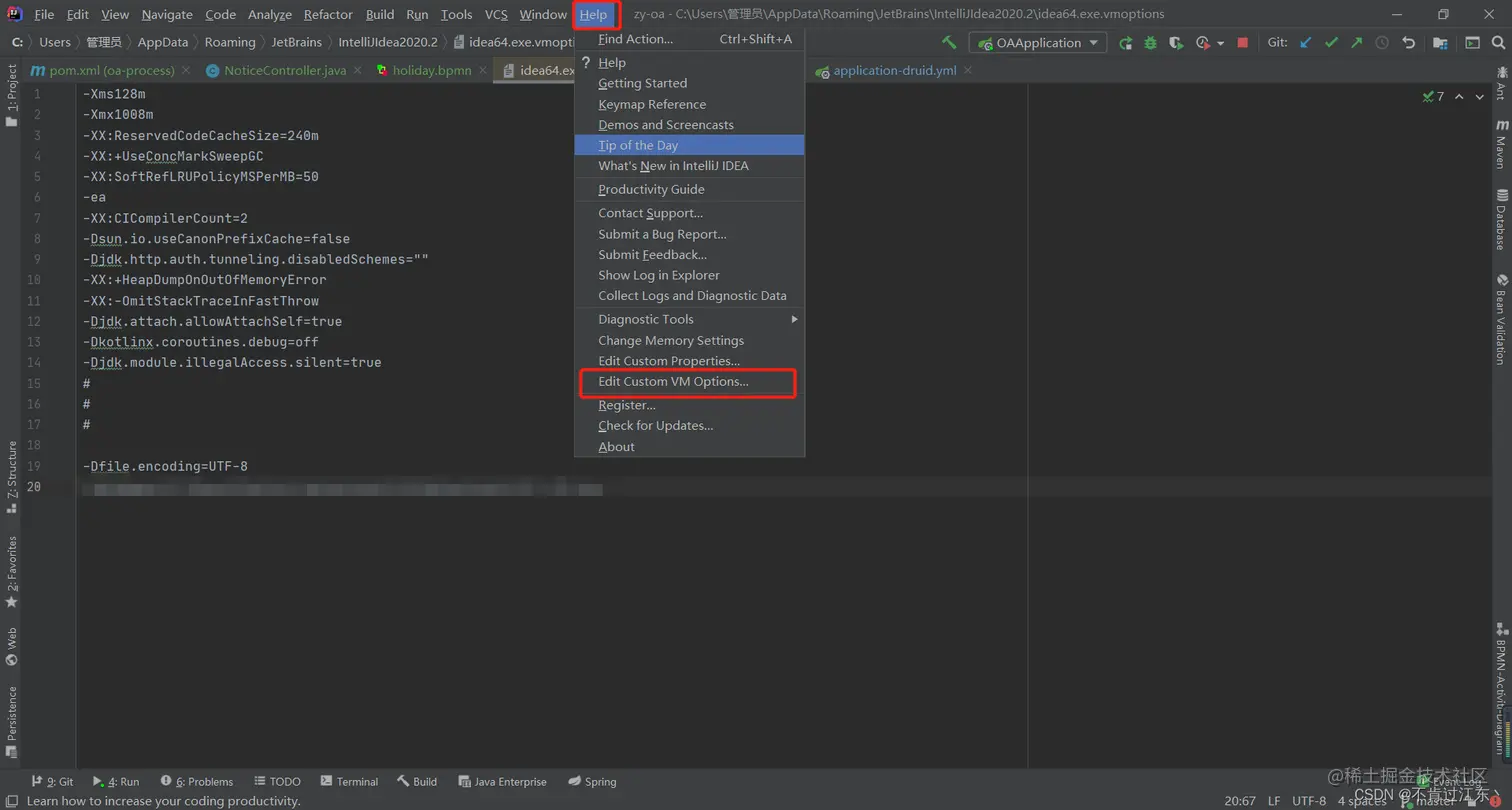1512x810 pixels.
Task: Toggle tool window bars icon in status bar
Action: coord(11,801)
